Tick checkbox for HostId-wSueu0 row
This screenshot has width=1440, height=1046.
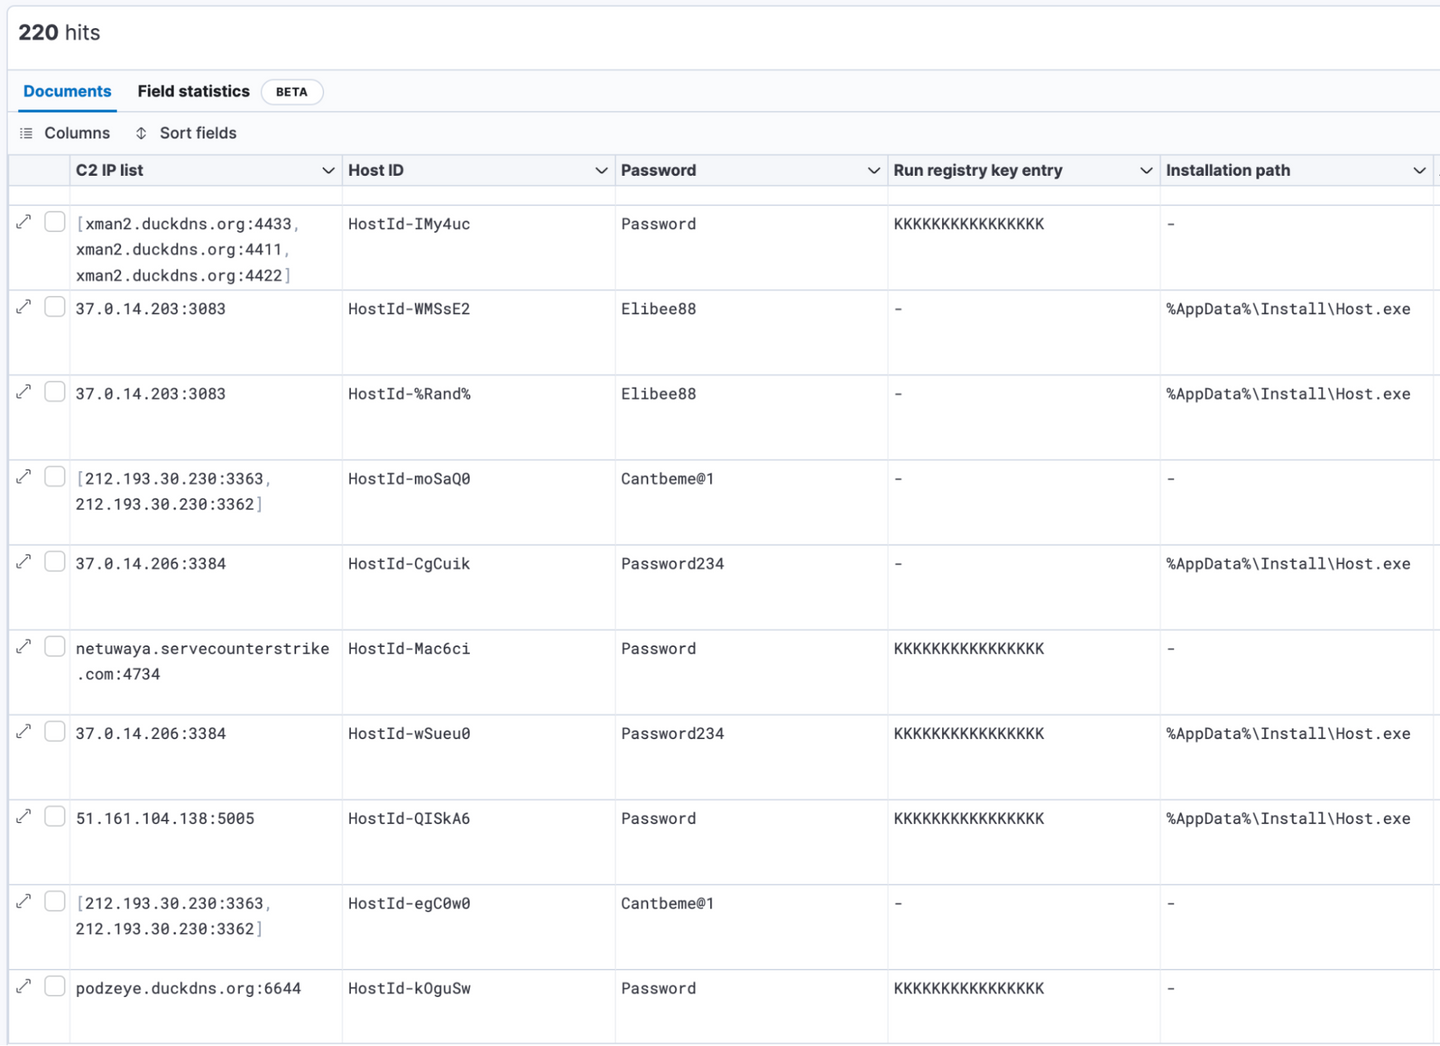pyautogui.click(x=55, y=732)
